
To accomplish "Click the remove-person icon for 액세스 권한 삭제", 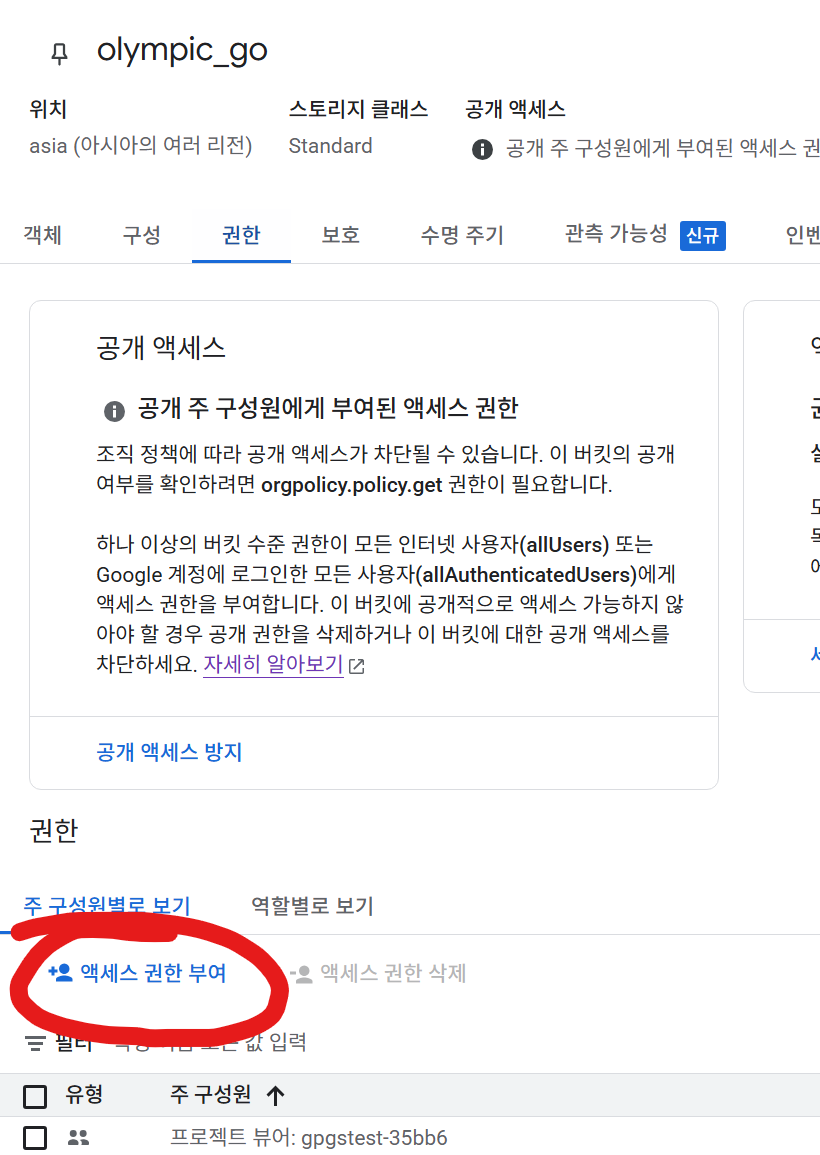I will coord(302,974).
